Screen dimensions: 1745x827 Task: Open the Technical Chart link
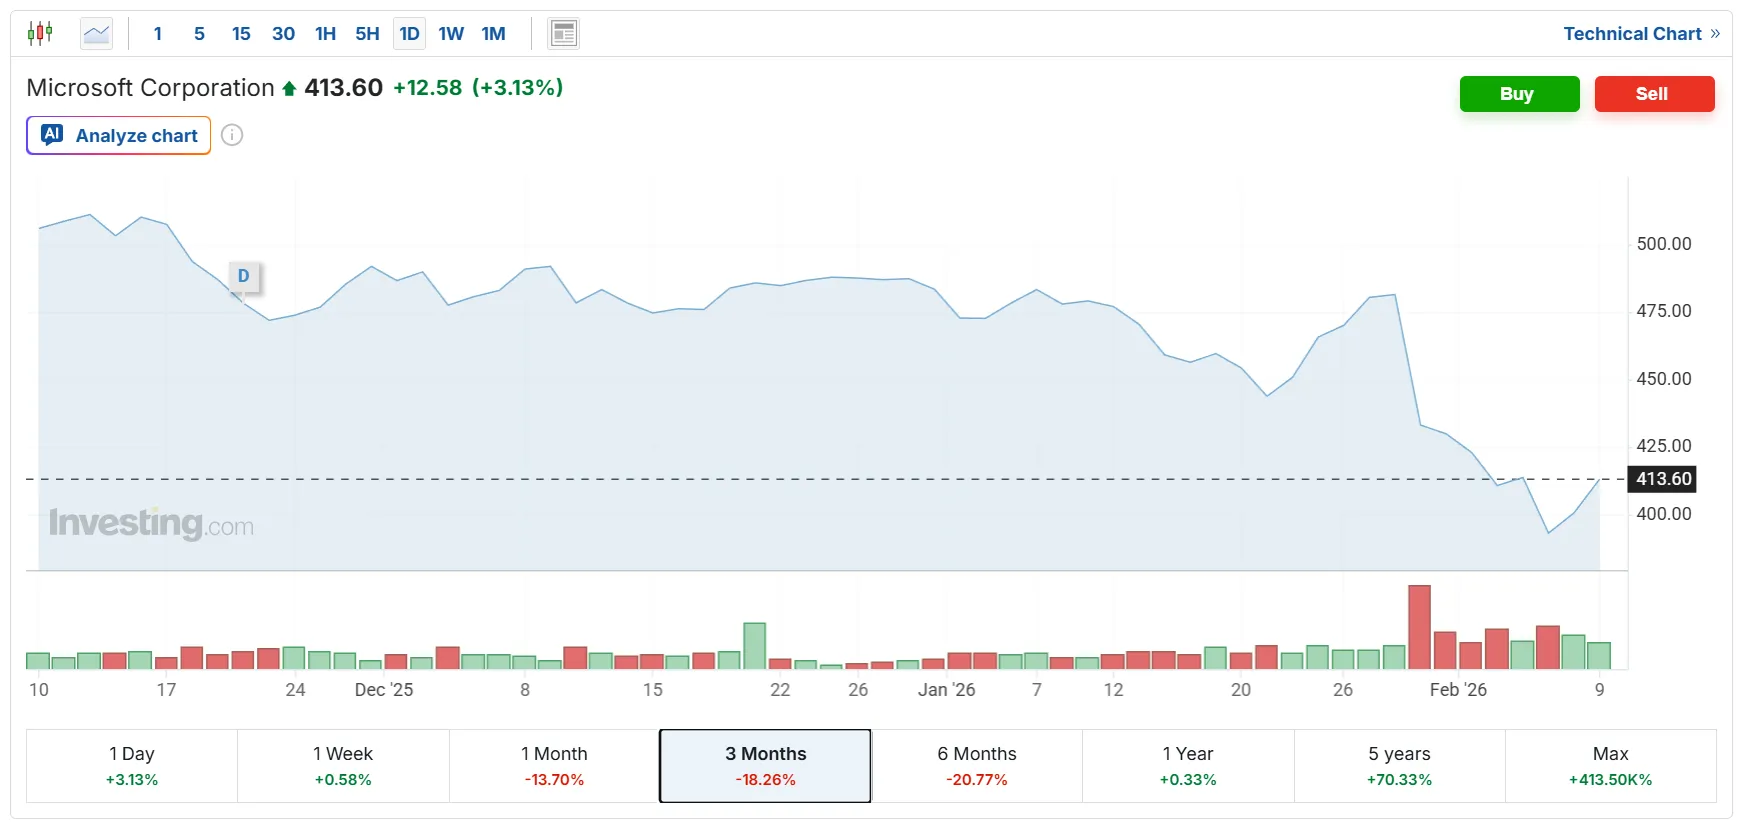click(x=1640, y=34)
